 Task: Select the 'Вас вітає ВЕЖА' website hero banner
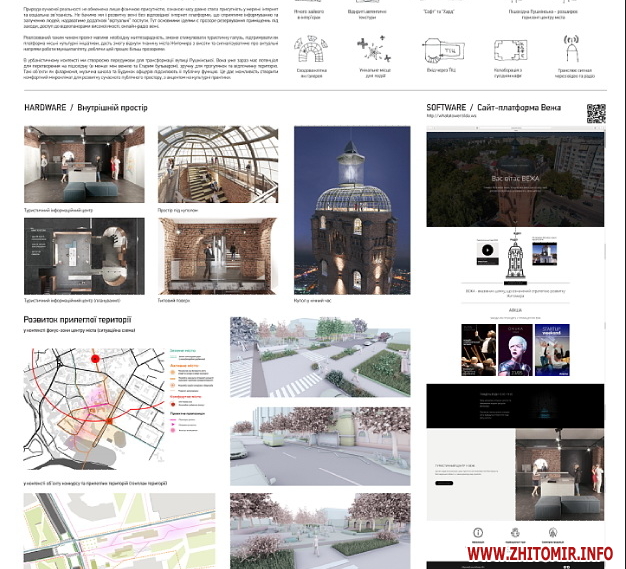(516, 180)
